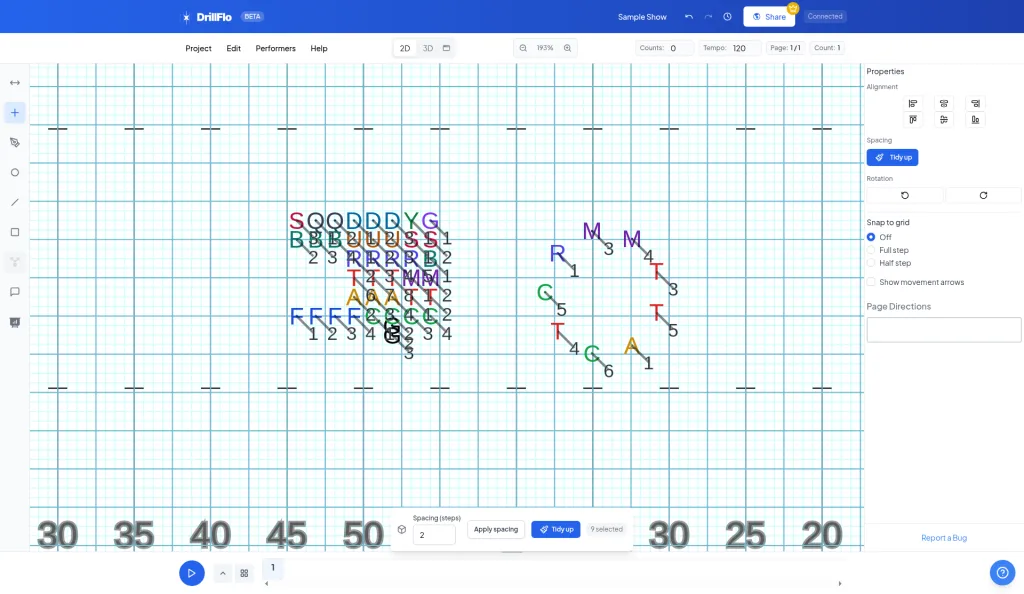
Task: Switch to 3D view
Action: (x=428, y=48)
